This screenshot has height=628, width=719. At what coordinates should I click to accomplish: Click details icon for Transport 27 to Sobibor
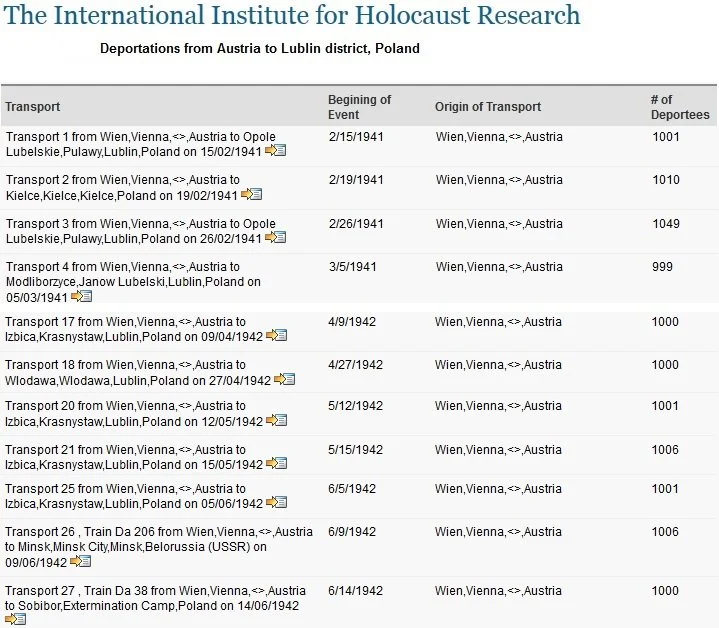pyautogui.click(x=16, y=619)
